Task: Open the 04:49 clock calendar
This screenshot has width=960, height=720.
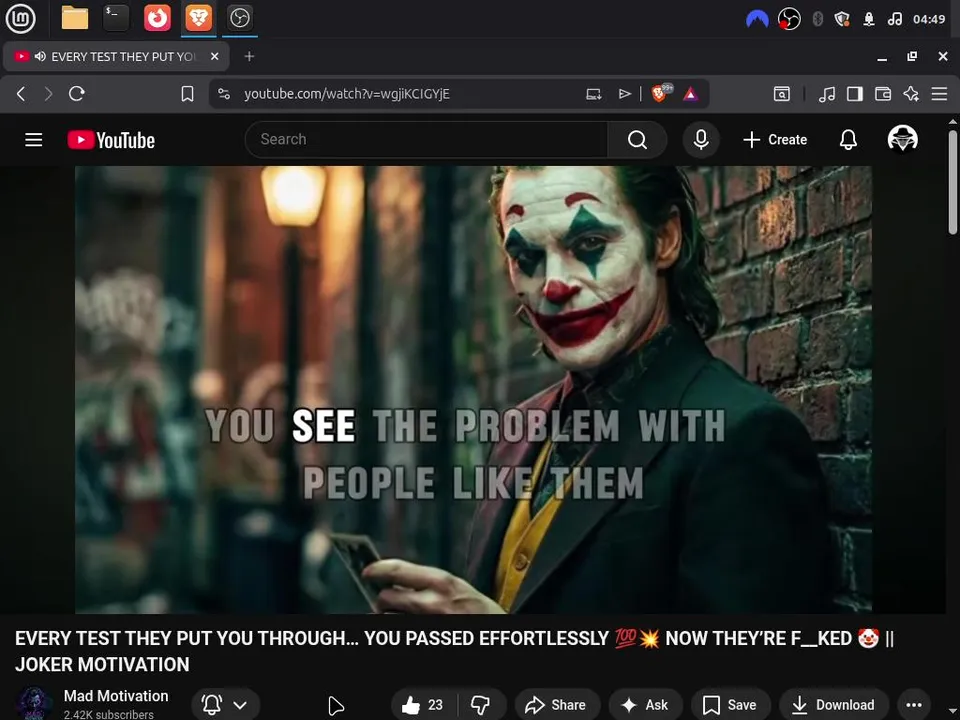Action: click(929, 20)
